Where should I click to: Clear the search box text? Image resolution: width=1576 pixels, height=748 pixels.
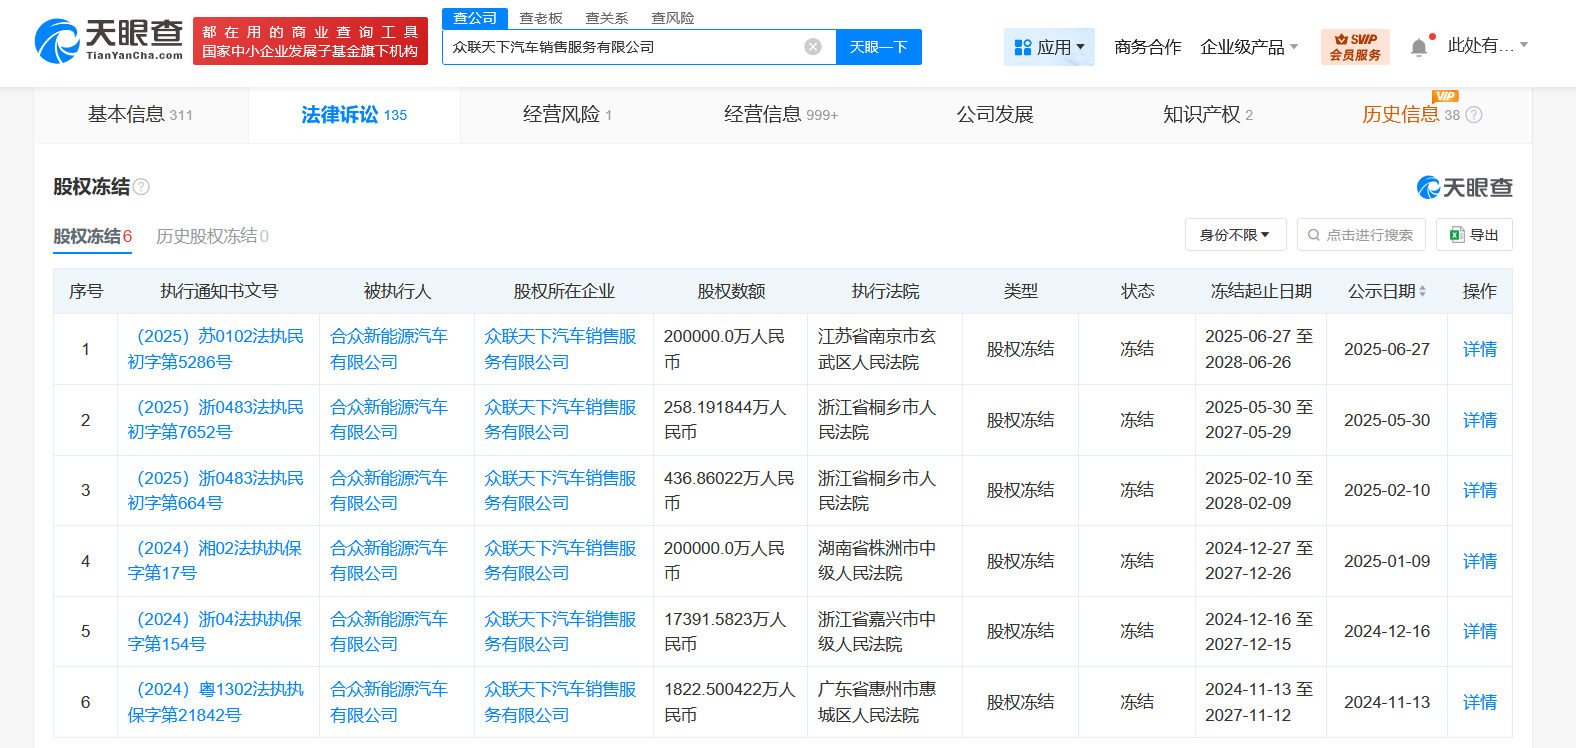(x=813, y=47)
